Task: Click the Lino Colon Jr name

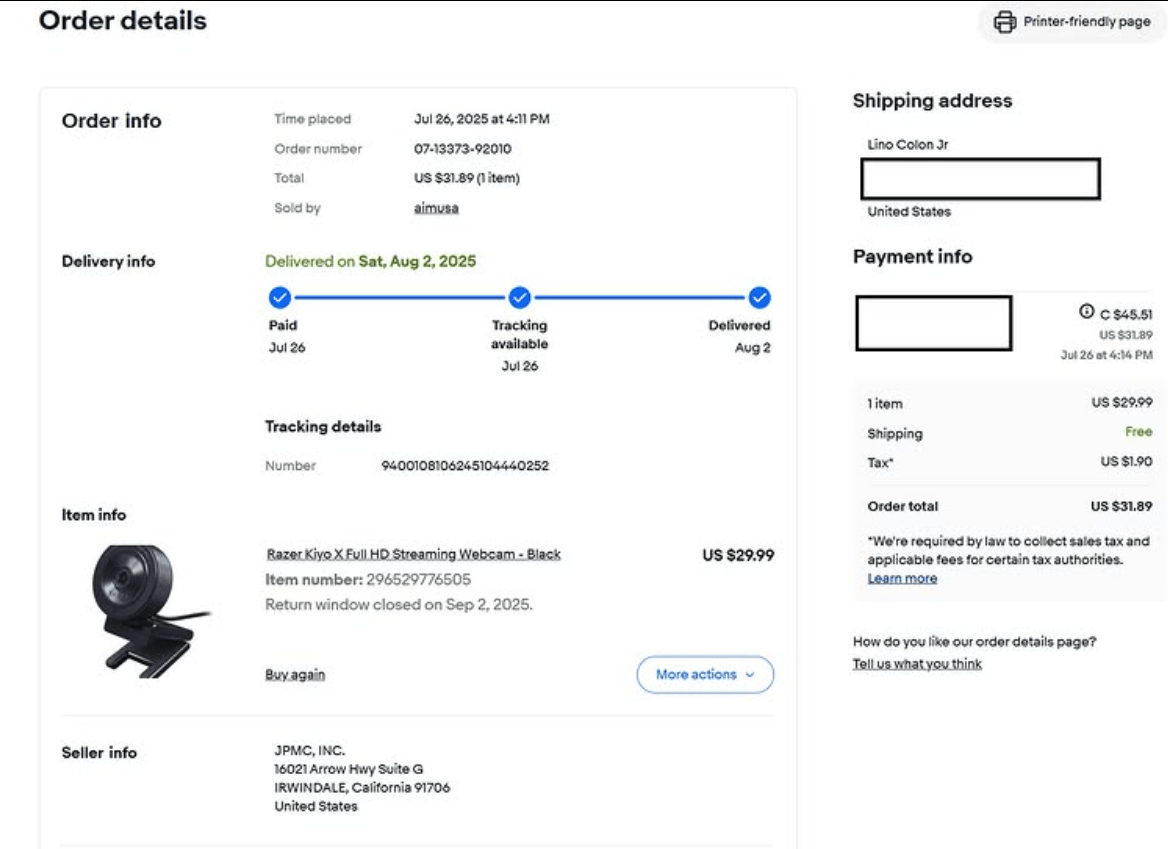Action: point(907,144)
